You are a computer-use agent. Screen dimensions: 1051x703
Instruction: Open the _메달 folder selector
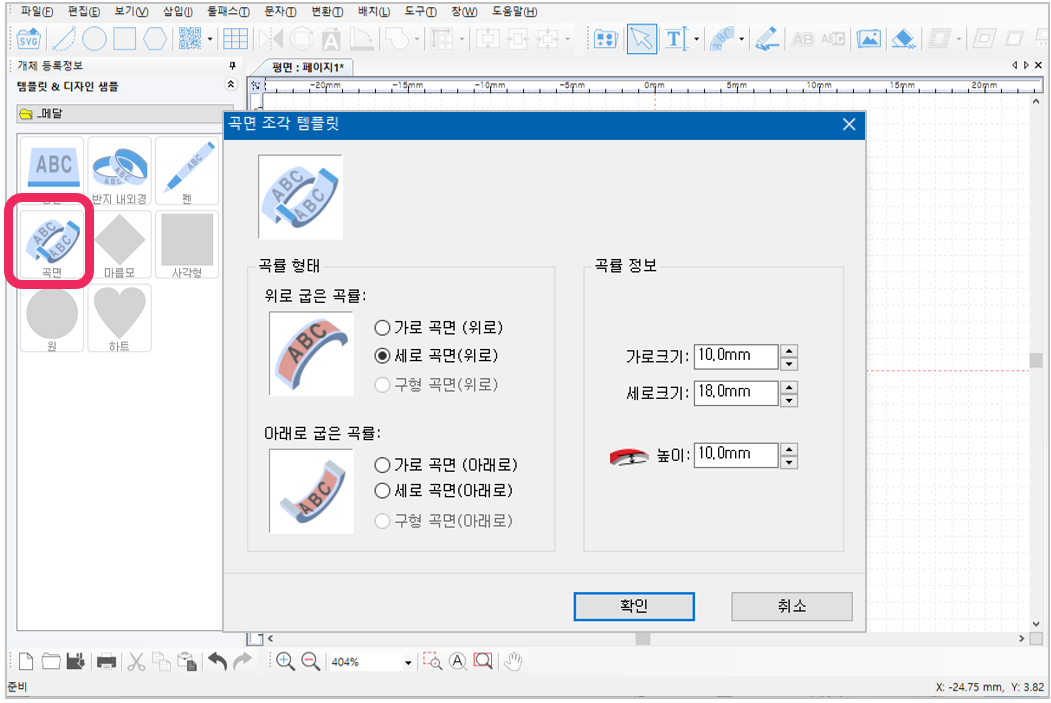click(125, 114)
